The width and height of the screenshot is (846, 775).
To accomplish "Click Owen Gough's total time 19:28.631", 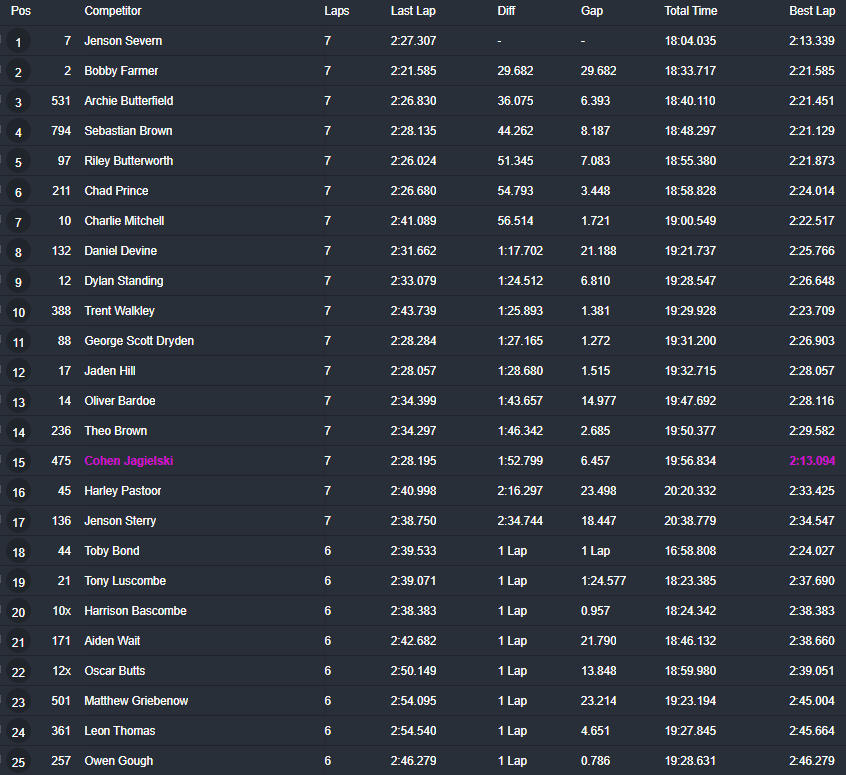I will (690, 761).
